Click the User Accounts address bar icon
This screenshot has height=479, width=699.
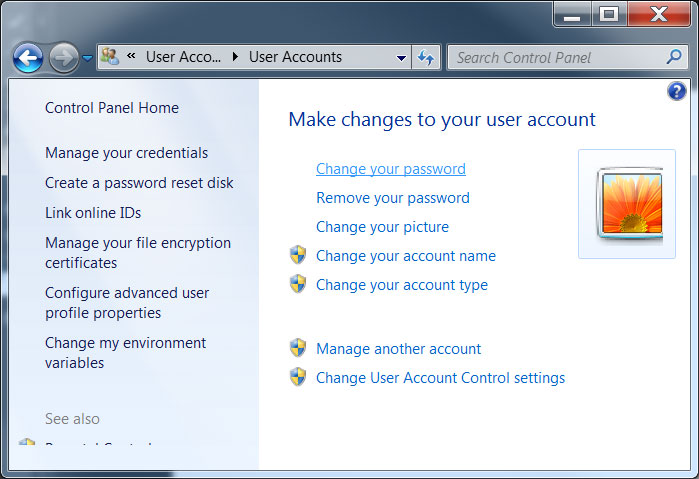click(111, 57)
